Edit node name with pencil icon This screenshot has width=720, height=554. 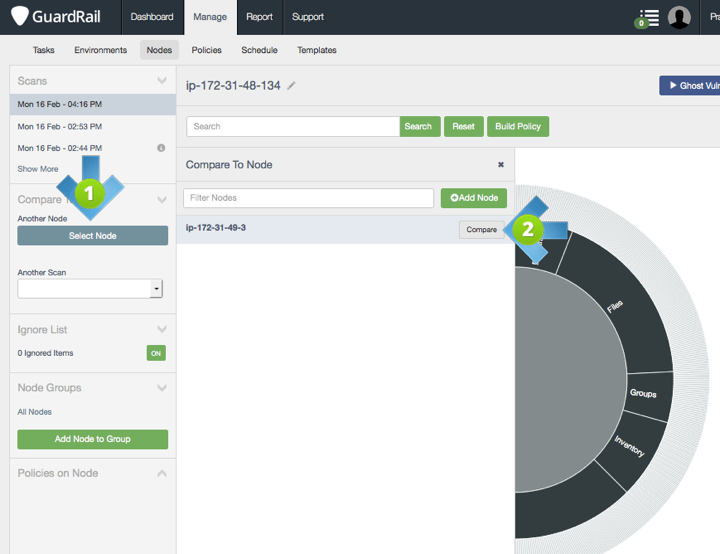pyautogui.click(x=291, y=85)
